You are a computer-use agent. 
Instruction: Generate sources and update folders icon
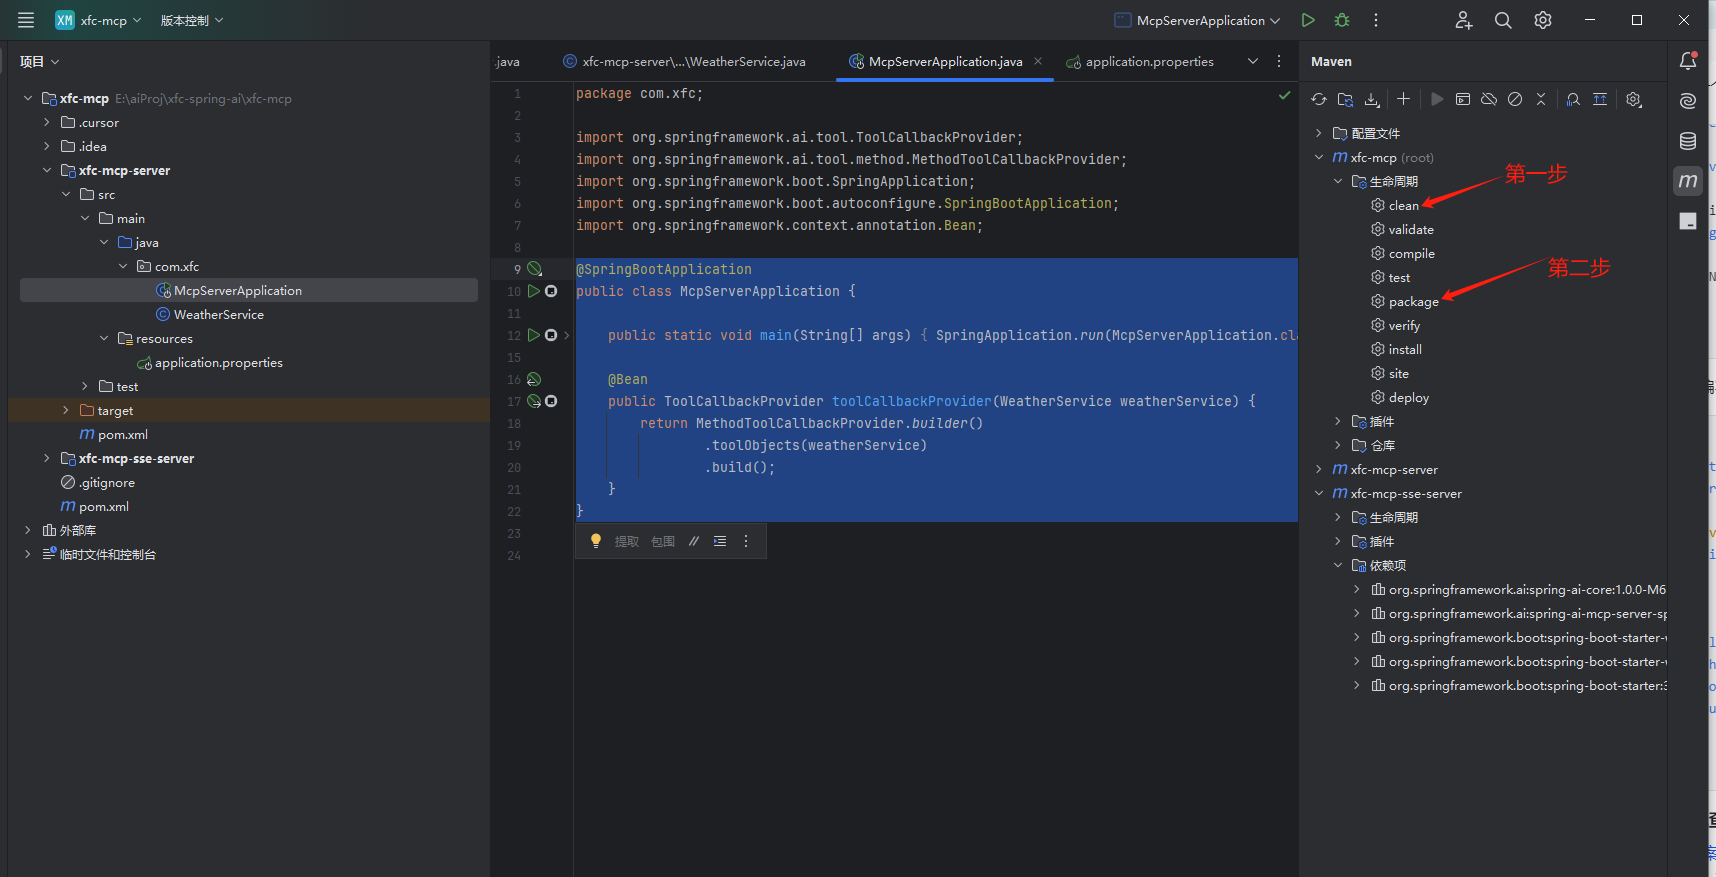1345,99
